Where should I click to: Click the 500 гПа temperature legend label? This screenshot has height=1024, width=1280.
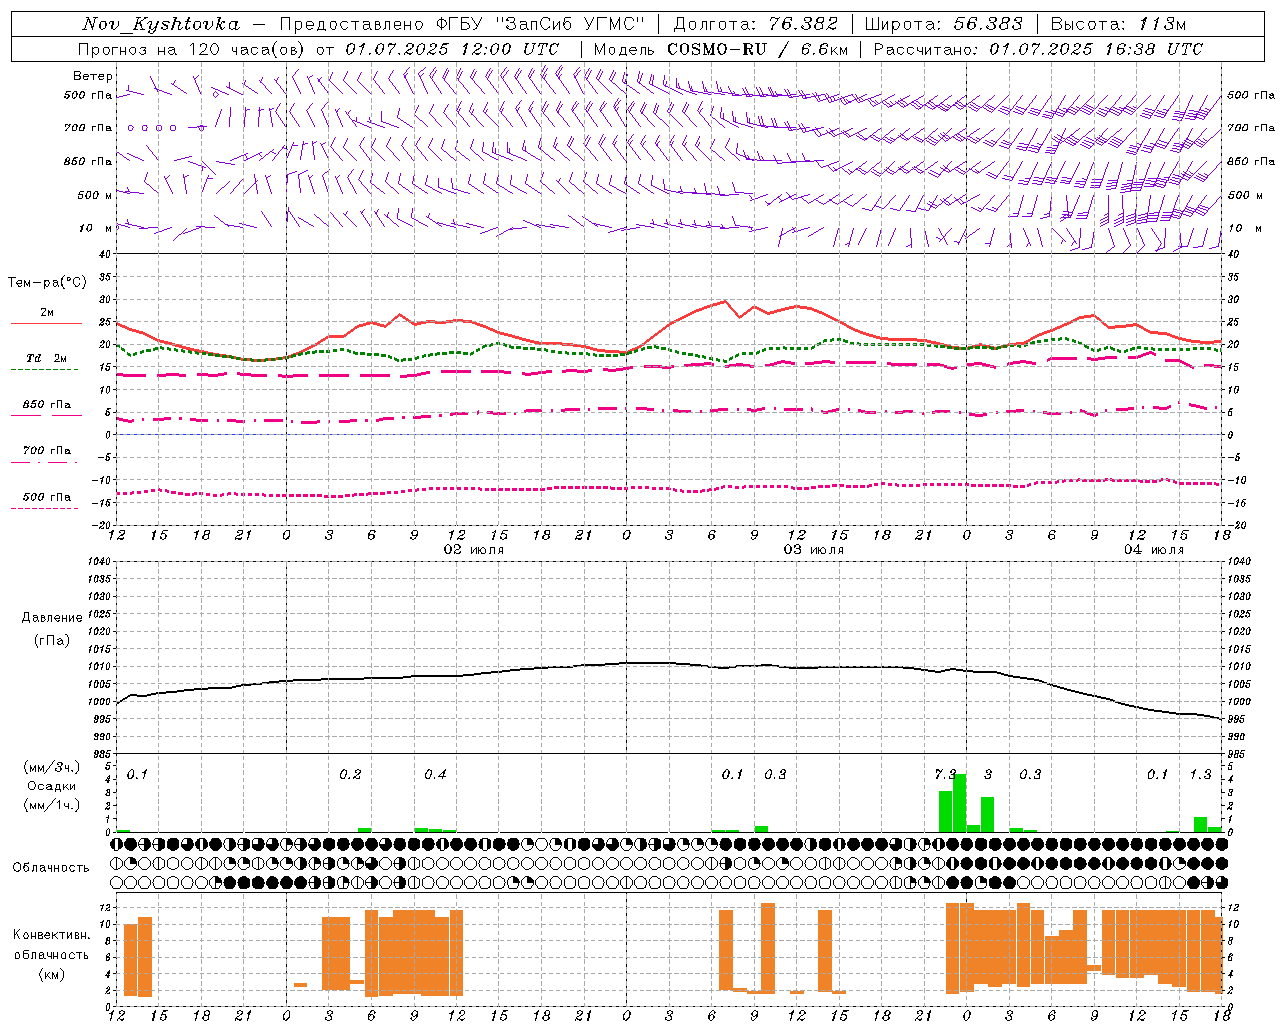(x=47, y=497)
